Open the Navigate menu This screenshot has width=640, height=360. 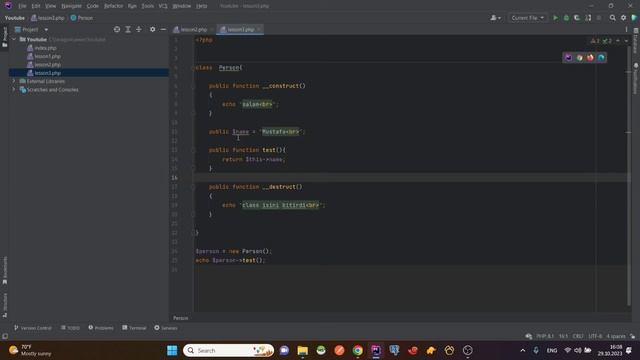pos(71,6)
